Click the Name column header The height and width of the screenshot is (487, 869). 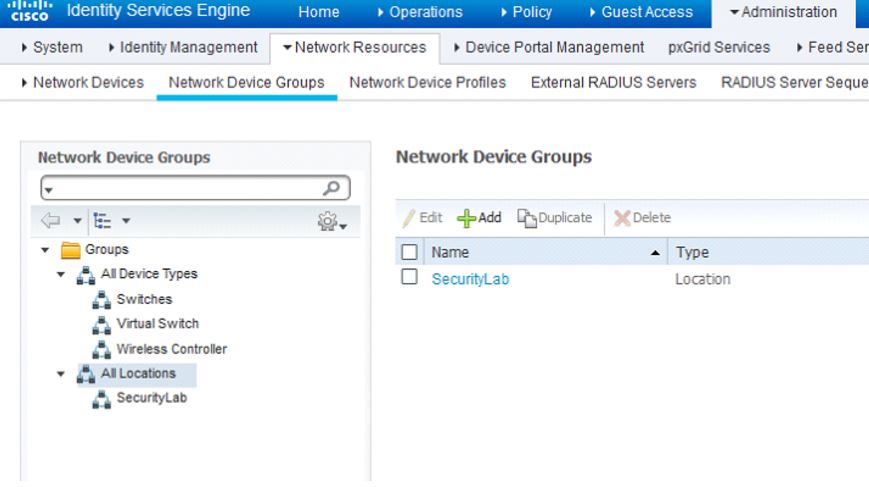coord(450,253)
